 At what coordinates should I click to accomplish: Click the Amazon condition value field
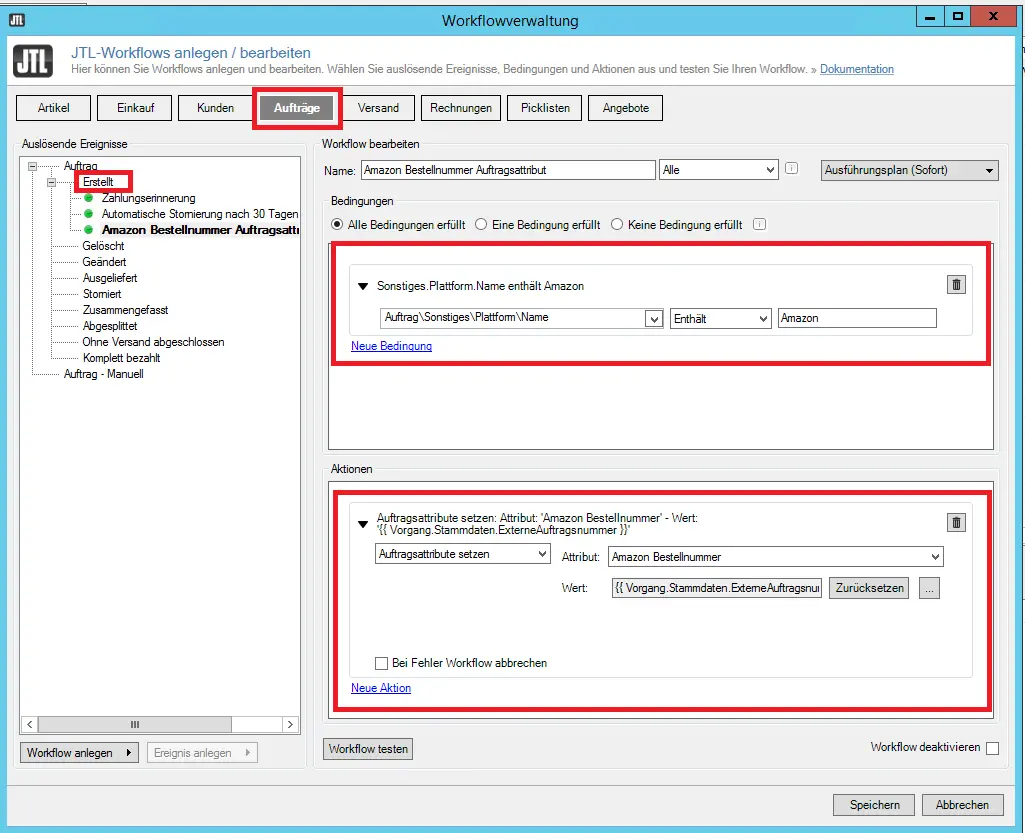(x=857, y=318)
